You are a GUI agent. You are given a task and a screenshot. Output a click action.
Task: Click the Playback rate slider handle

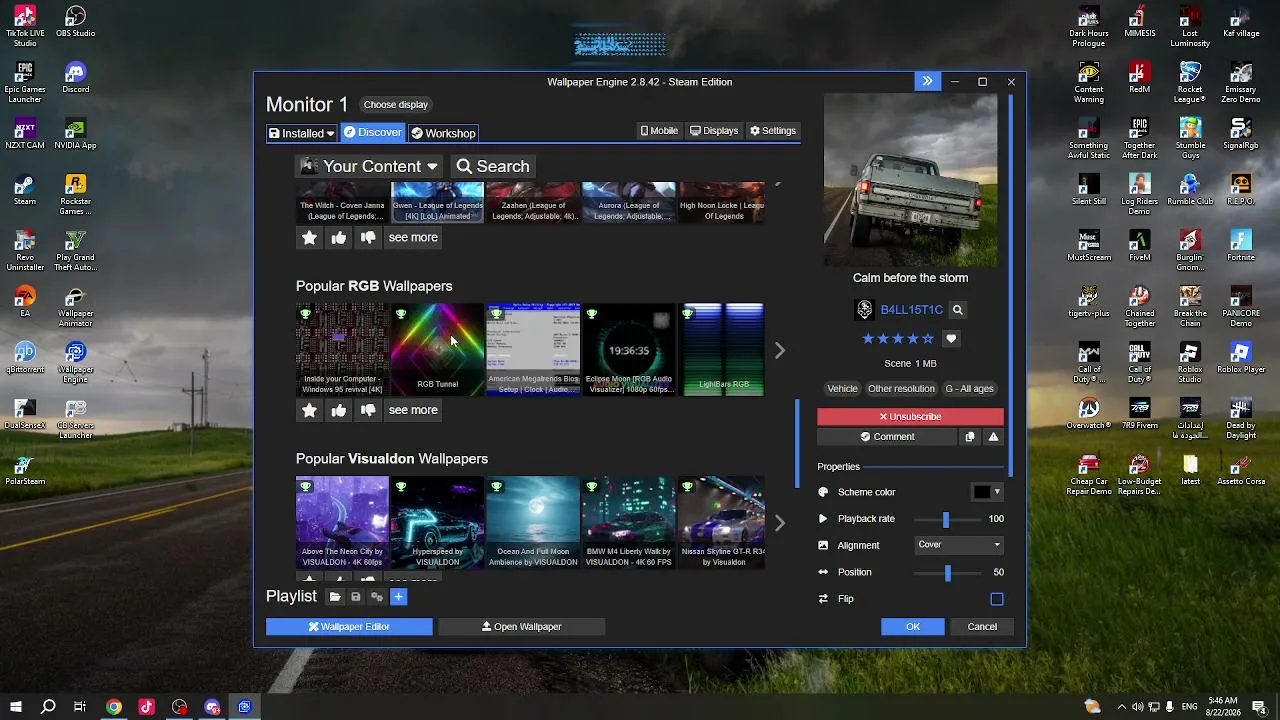coord(946,519)
